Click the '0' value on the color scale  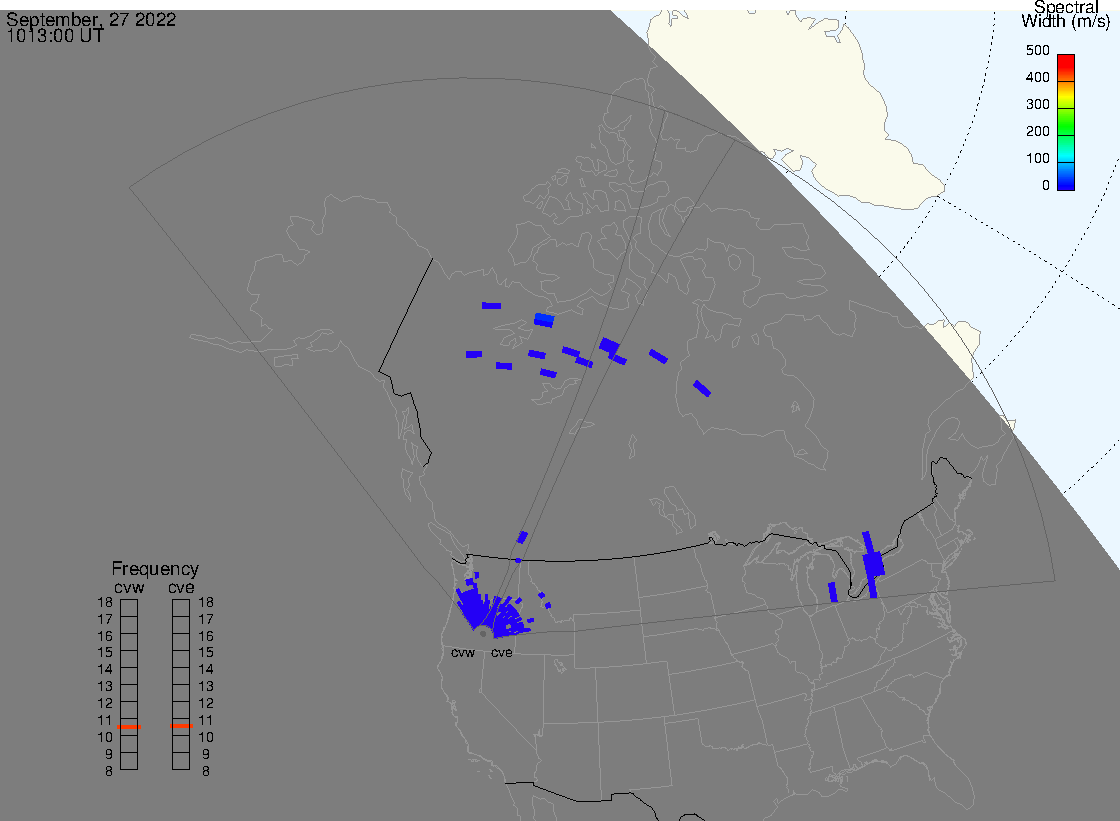1046,186
